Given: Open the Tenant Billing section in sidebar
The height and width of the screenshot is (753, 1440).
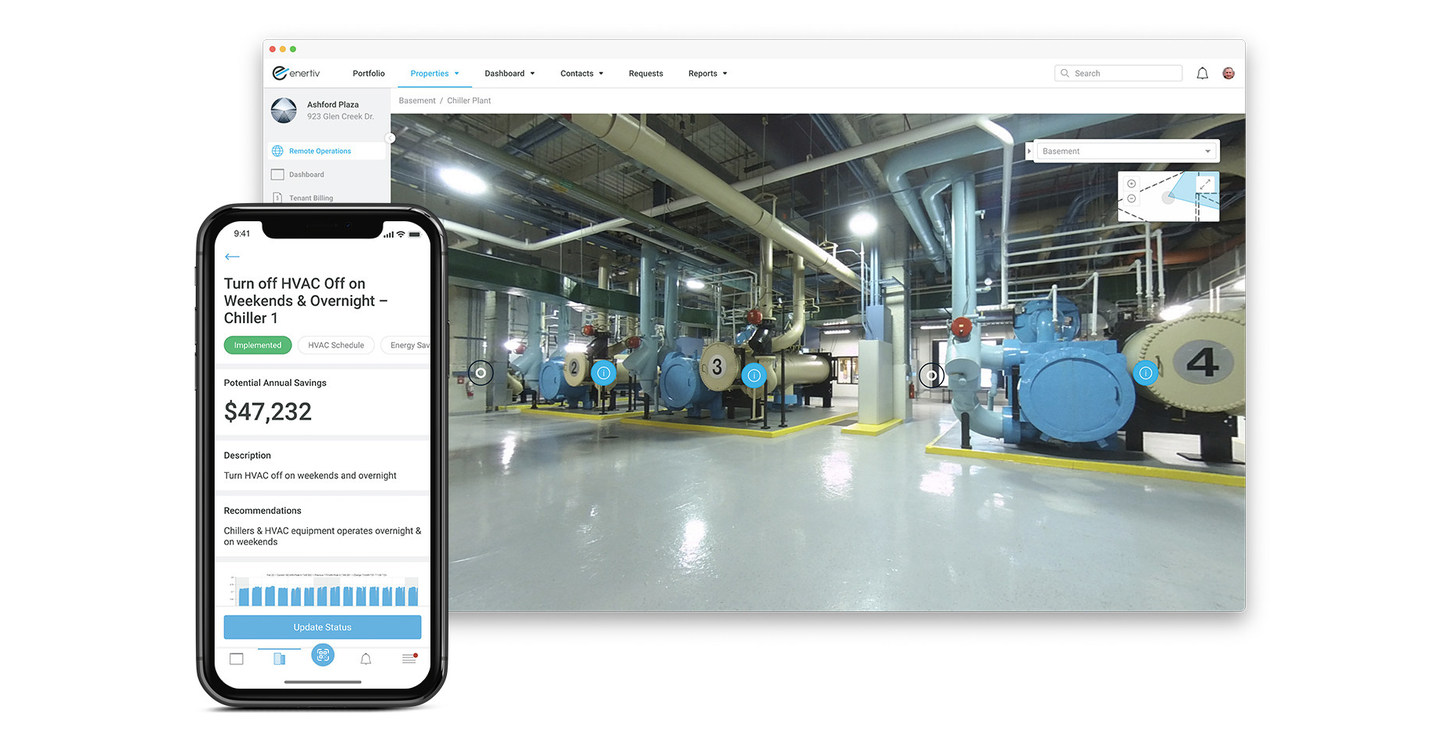Looking at the screenshot, I should [312, 198].
